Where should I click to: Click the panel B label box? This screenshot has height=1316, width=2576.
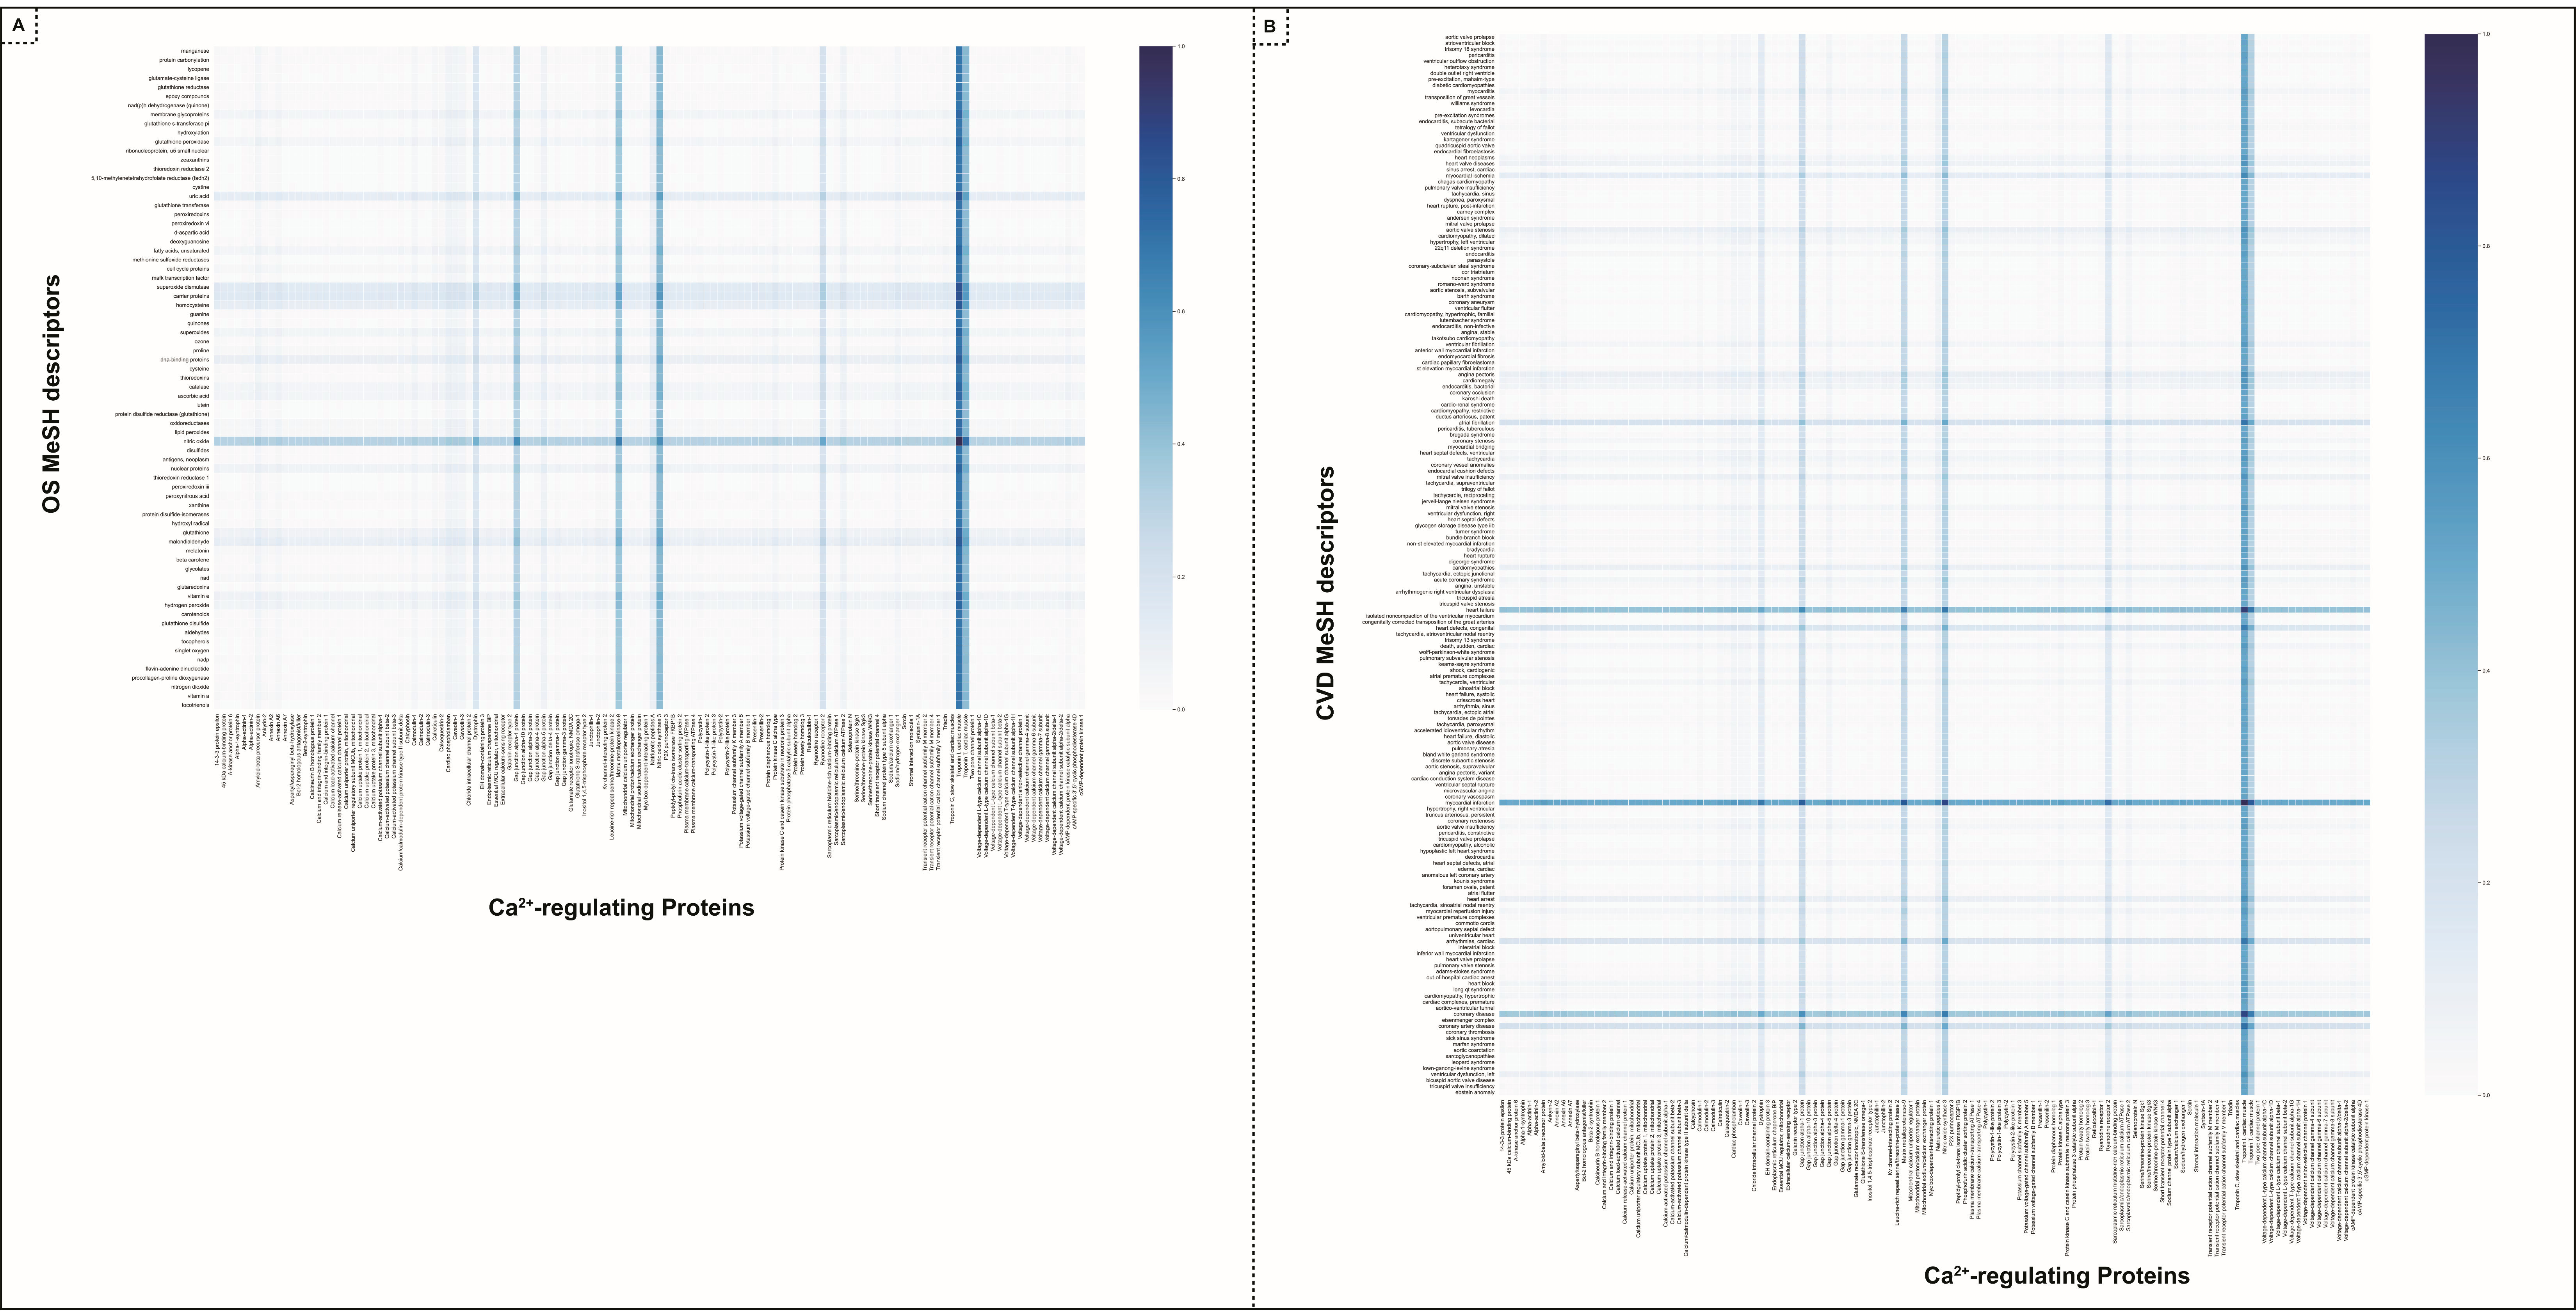coord(1270,26)
